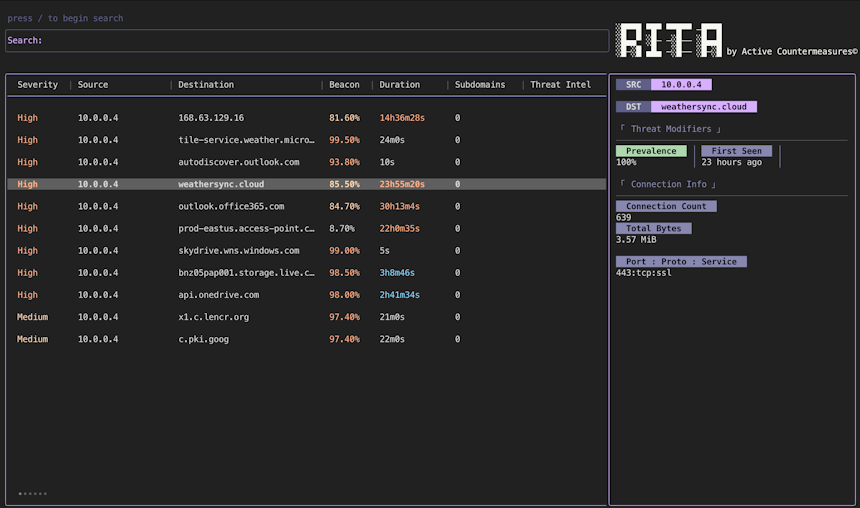This screenshot has height=508, width=860.
Task: Click the 3h8m46s duration value
Action: coord(397,273)
